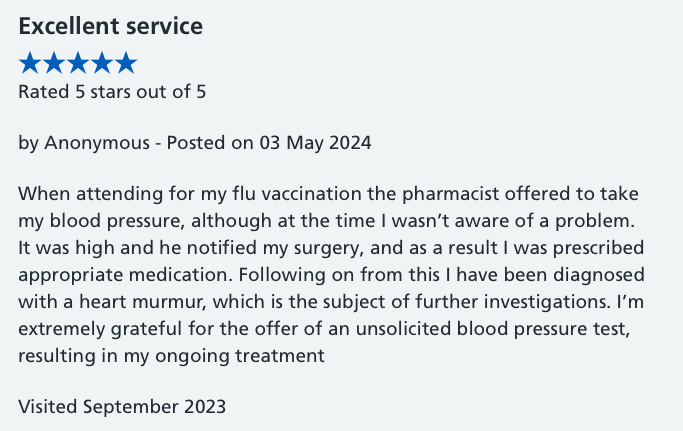Viewport: 683px width, 431px height.
Task: Click the fifth blue rating star
Action: click(x=126, y=62)
